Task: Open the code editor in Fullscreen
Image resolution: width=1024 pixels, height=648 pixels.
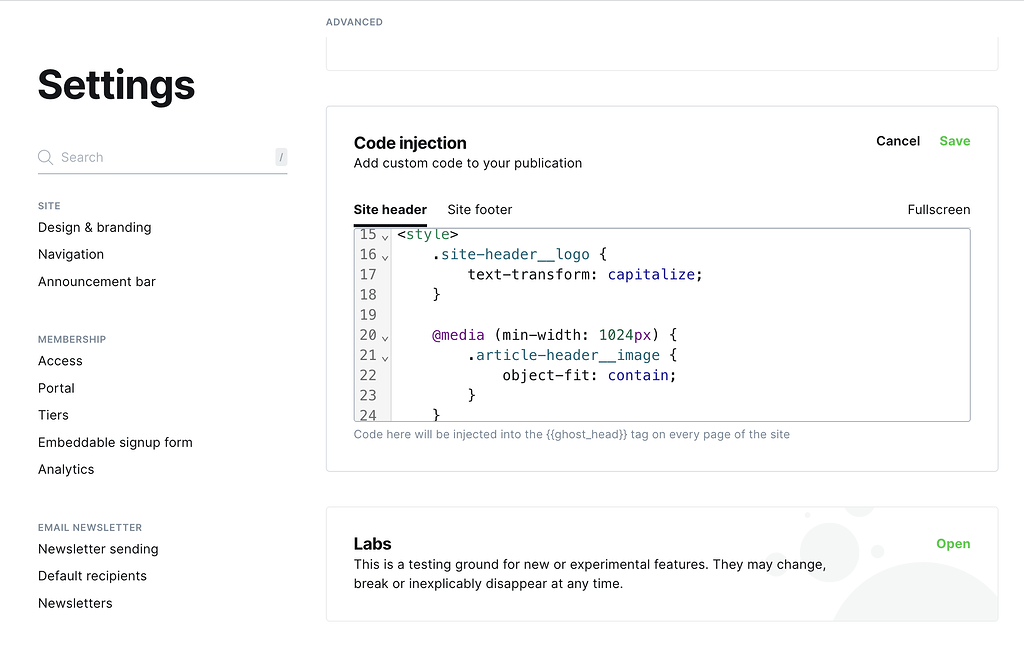Action: point(938,209)
